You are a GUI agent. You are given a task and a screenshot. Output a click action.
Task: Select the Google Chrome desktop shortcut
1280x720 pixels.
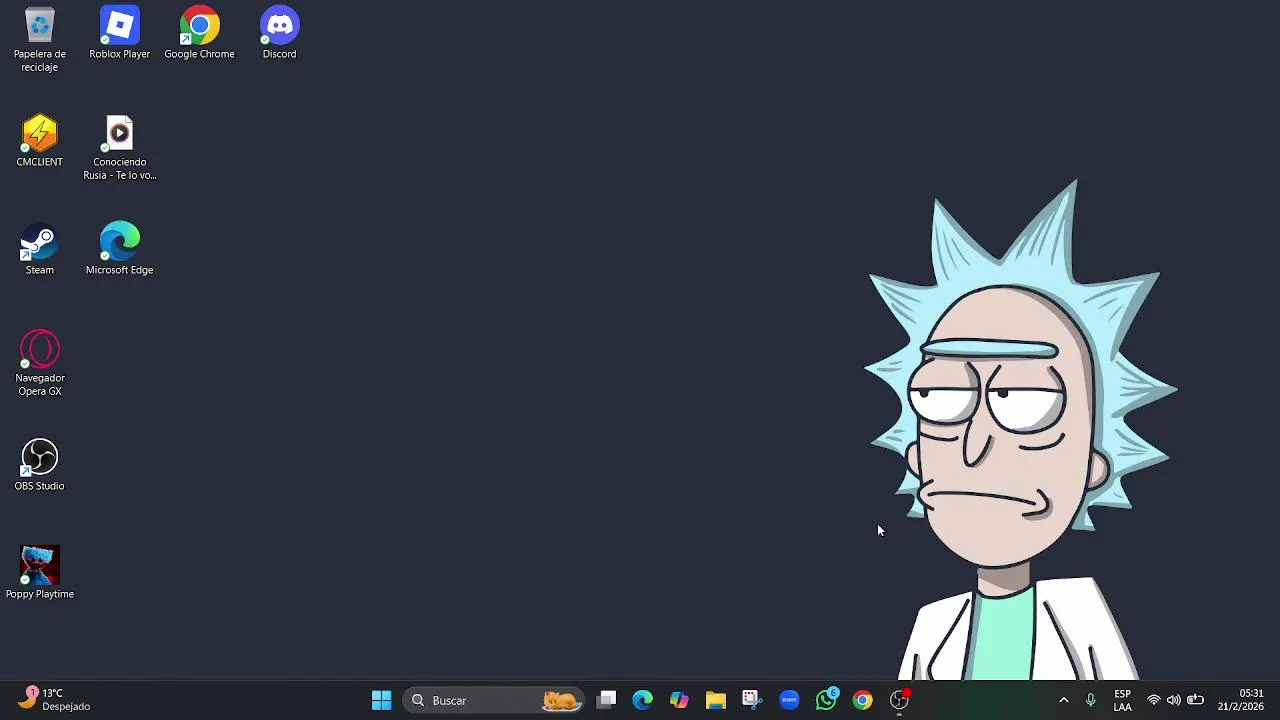point(199,34)
